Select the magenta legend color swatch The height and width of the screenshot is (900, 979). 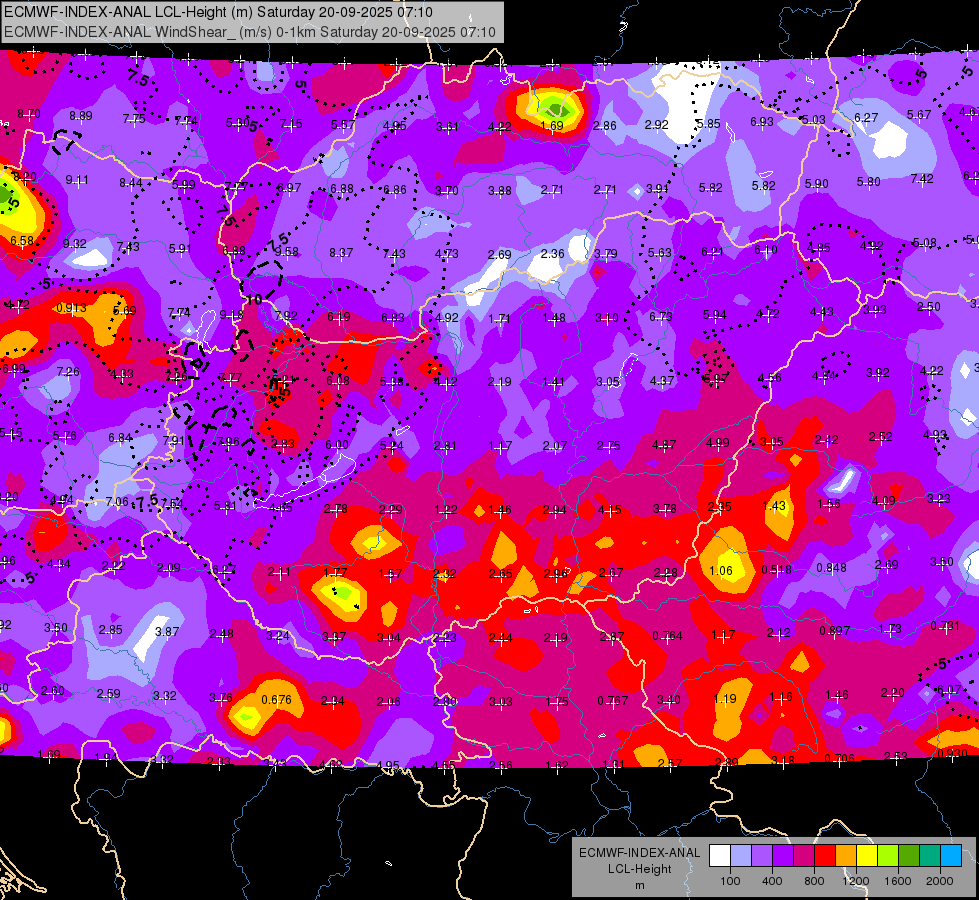click(x=804, y=856)
